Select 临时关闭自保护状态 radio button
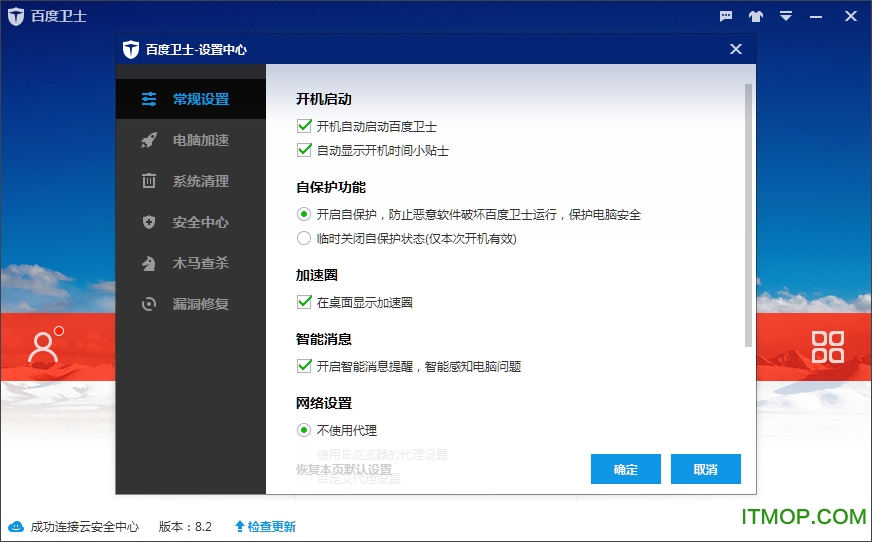 pos(304,238)
